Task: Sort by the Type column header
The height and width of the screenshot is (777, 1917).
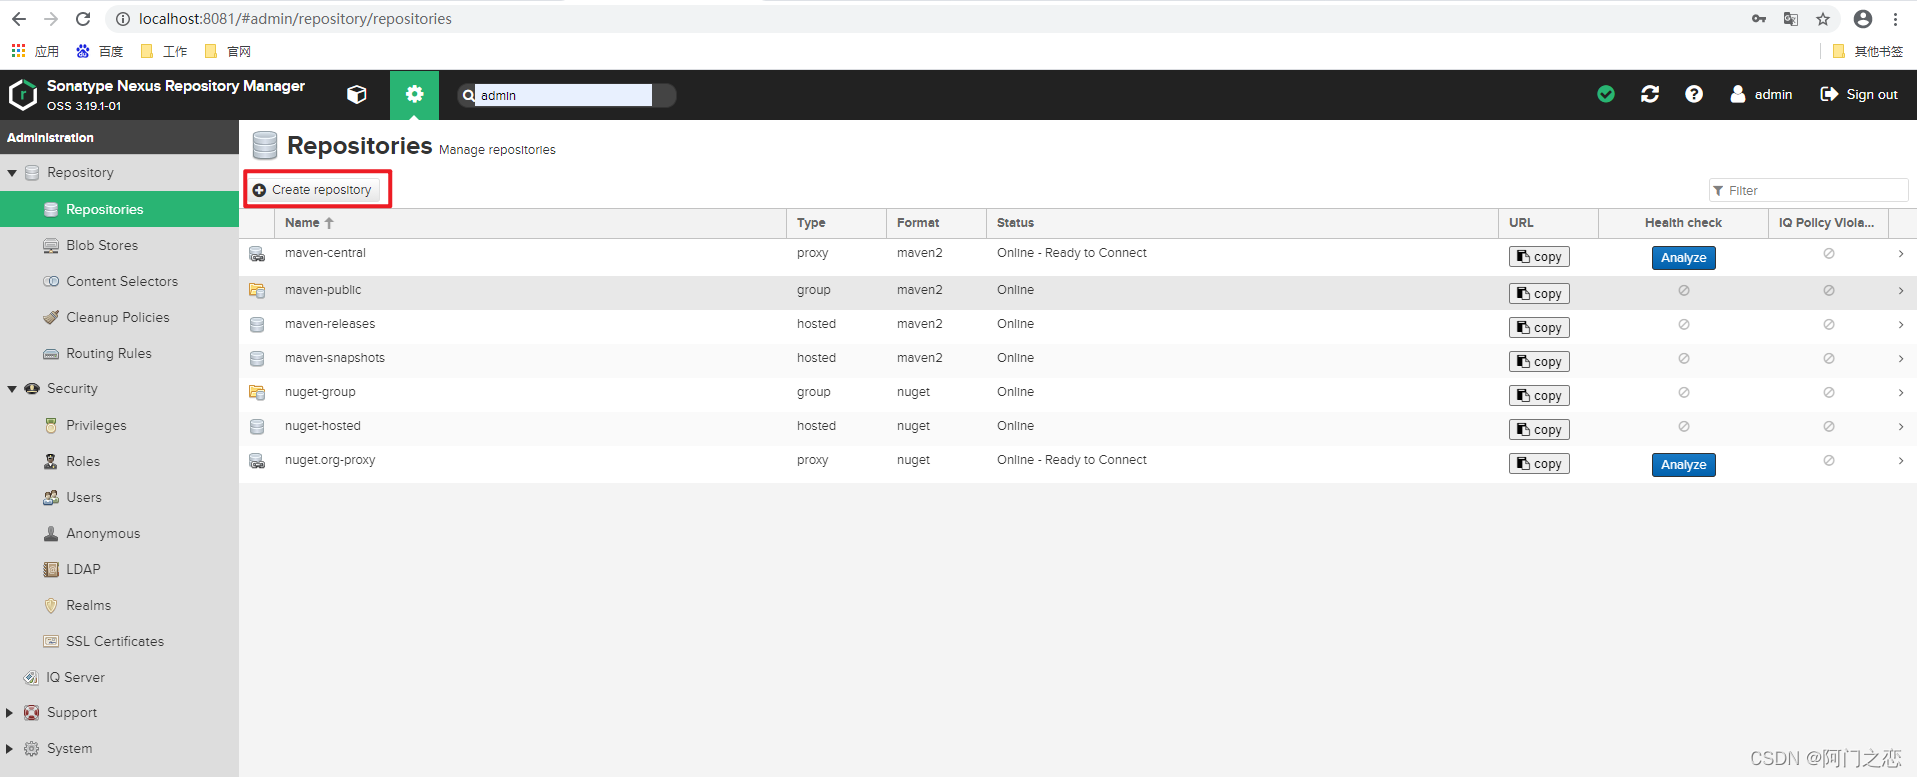Action: (x=836, y=223)
